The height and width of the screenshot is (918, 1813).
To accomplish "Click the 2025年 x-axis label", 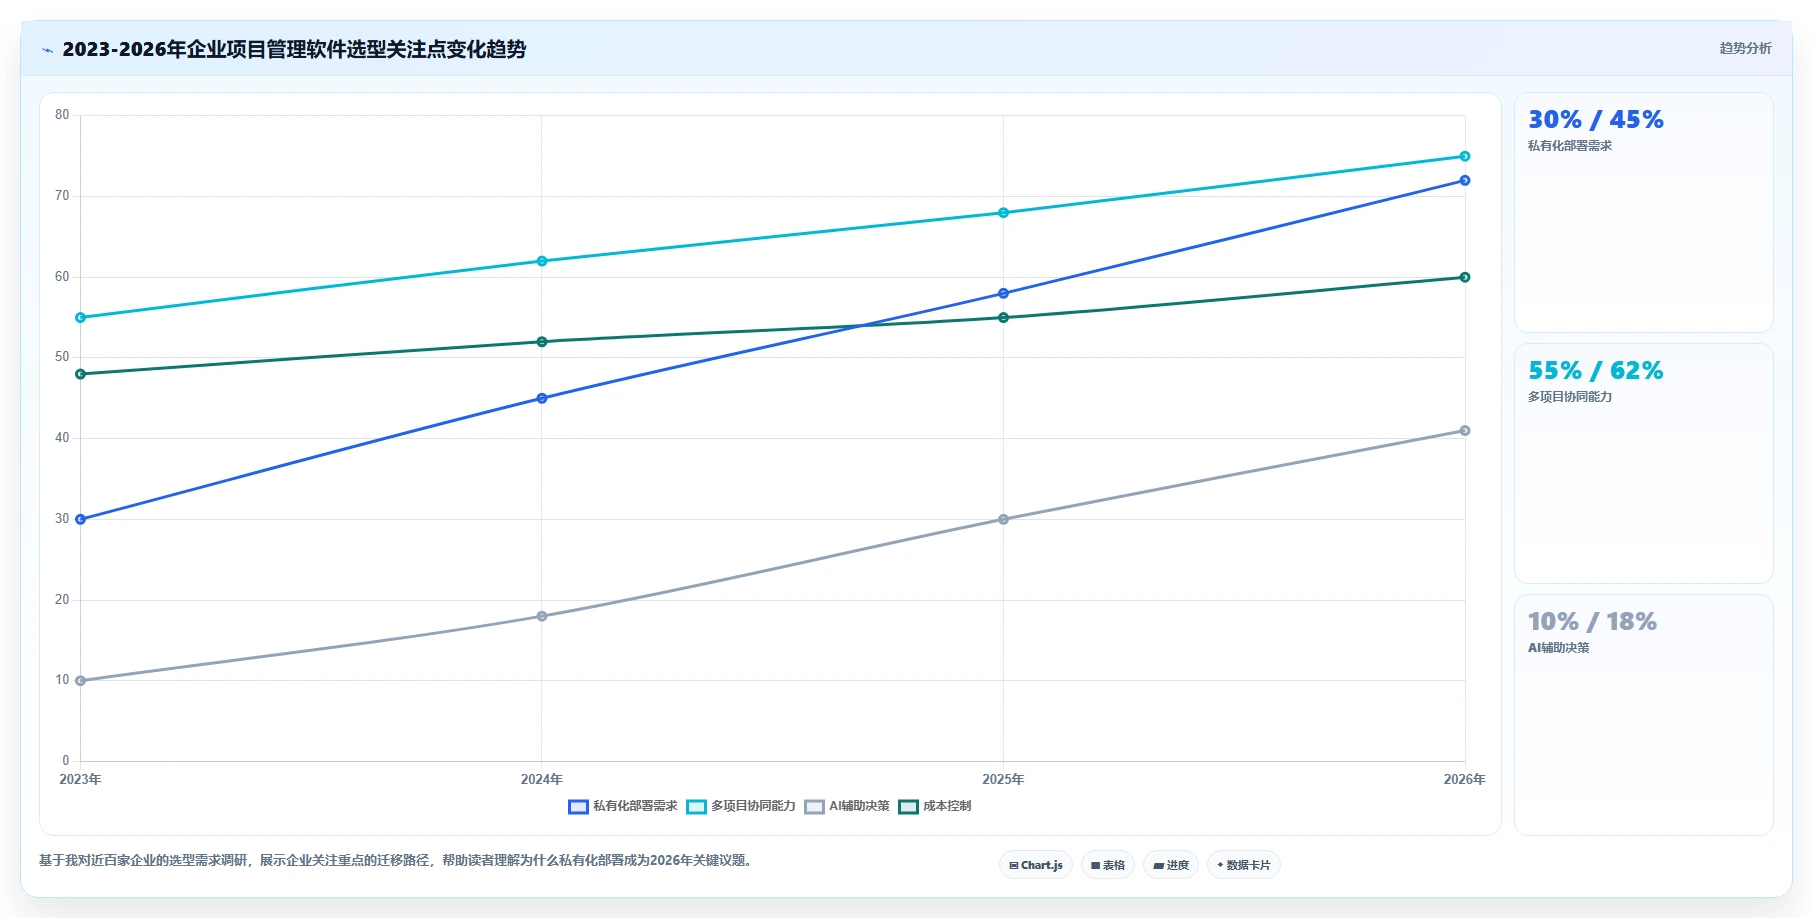I will (1003, 779).
